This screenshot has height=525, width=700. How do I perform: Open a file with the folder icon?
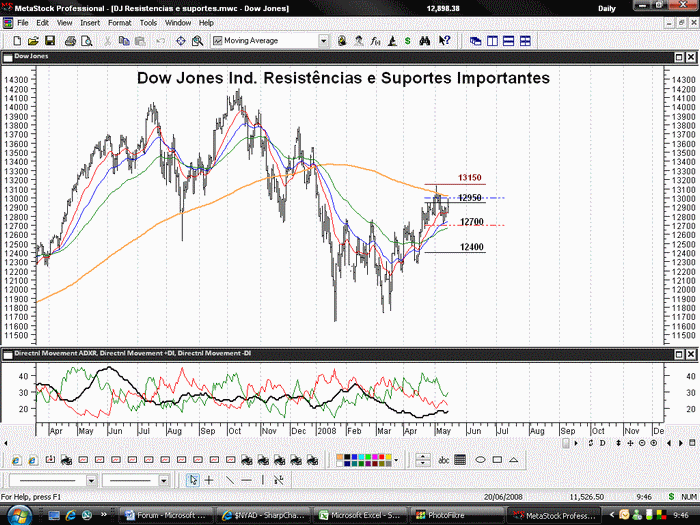(33, 41)
